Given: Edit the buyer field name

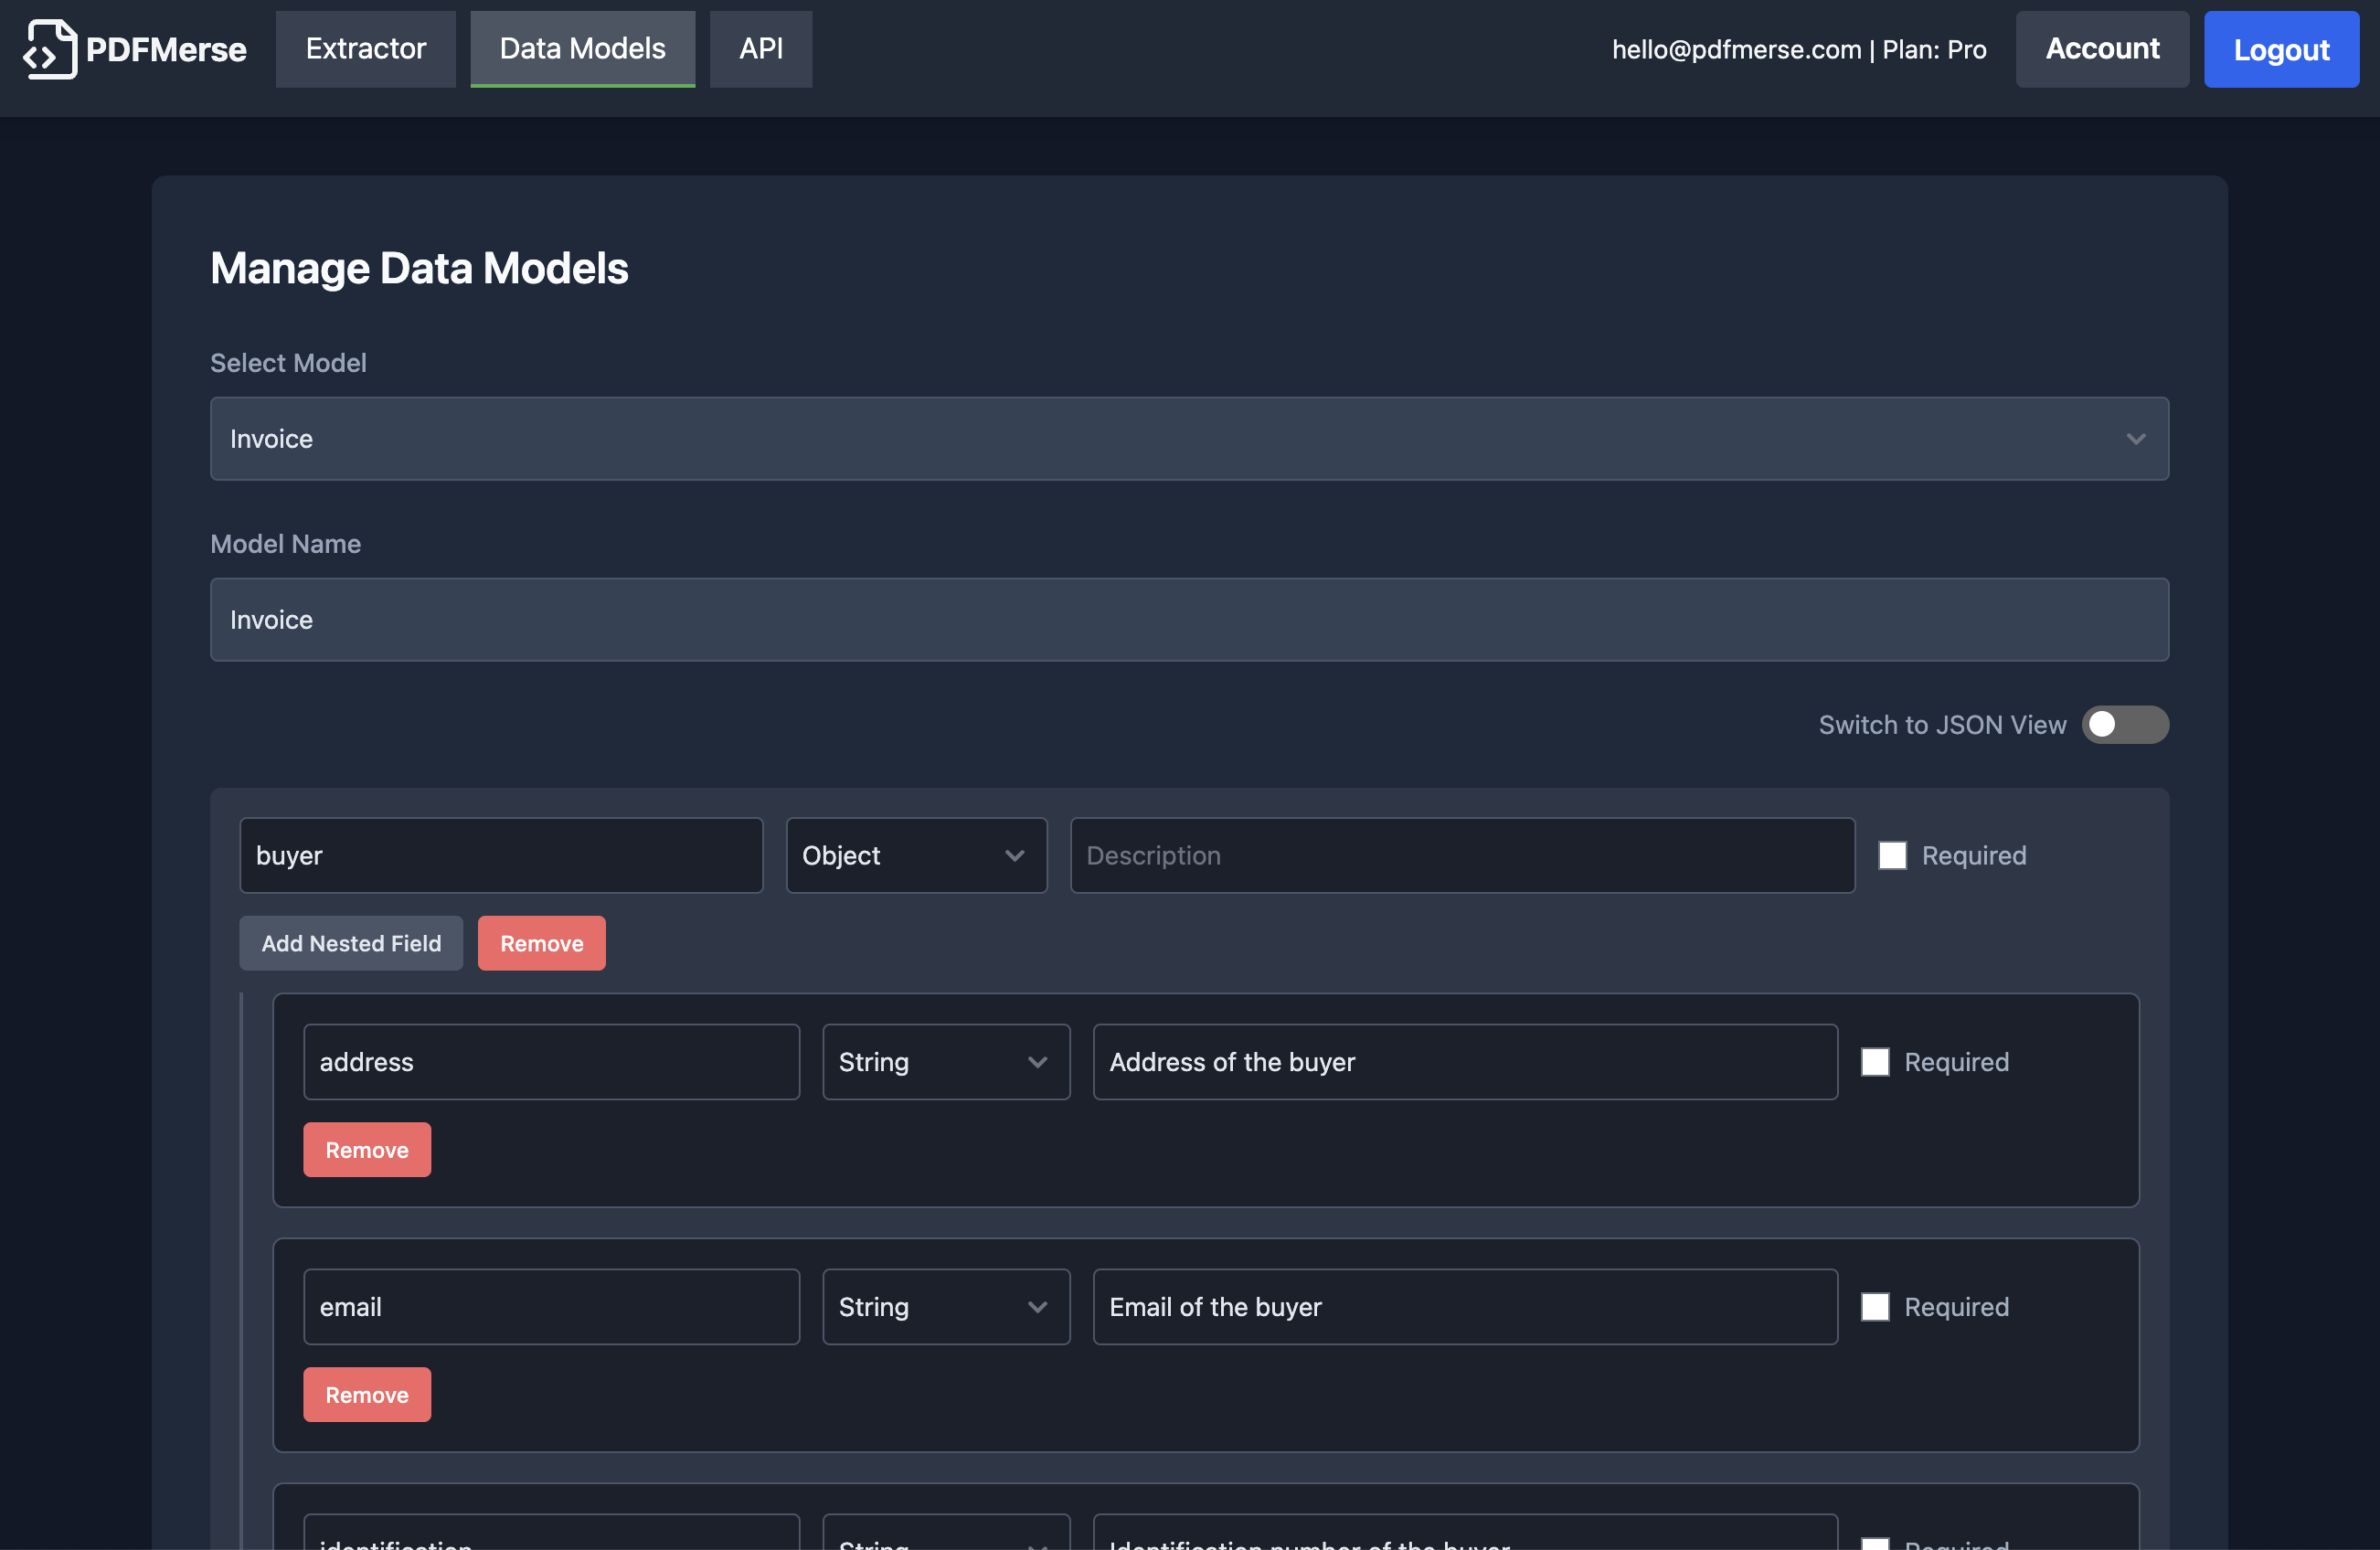Looking at the screenshot, I should pos(500,856).
